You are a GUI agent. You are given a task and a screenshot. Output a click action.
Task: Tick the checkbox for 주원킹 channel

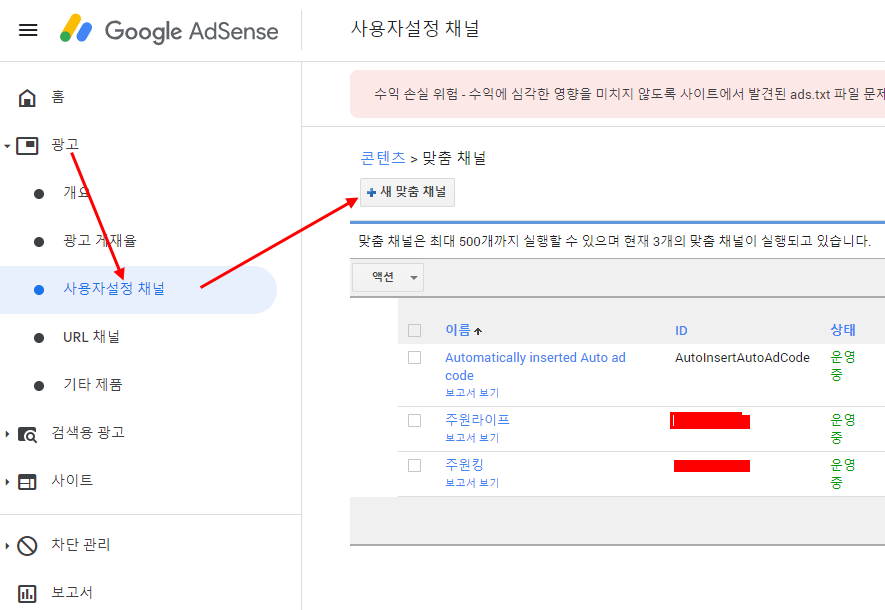[x=414, y=466]
